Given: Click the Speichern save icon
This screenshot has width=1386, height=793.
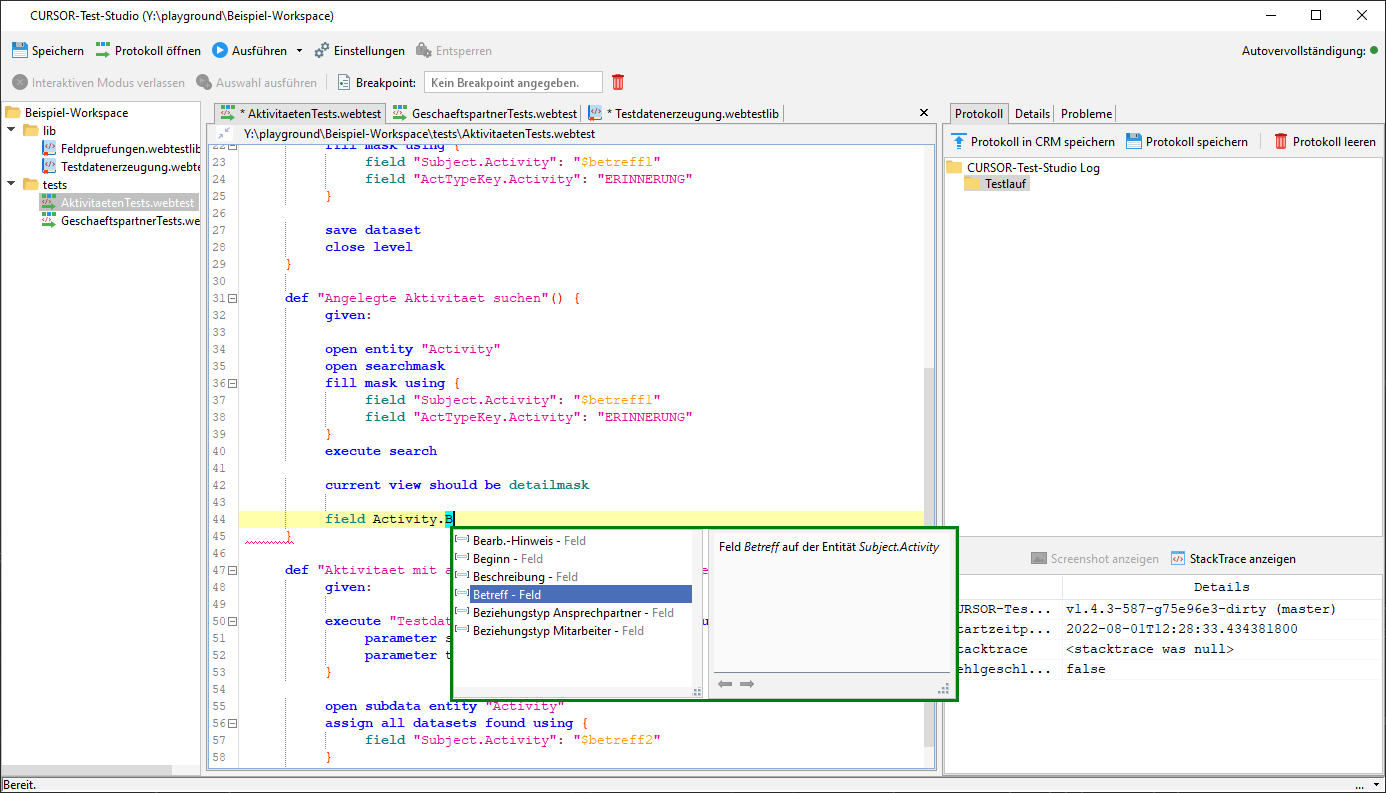Looking at the screenshot, I should [19, 51].
